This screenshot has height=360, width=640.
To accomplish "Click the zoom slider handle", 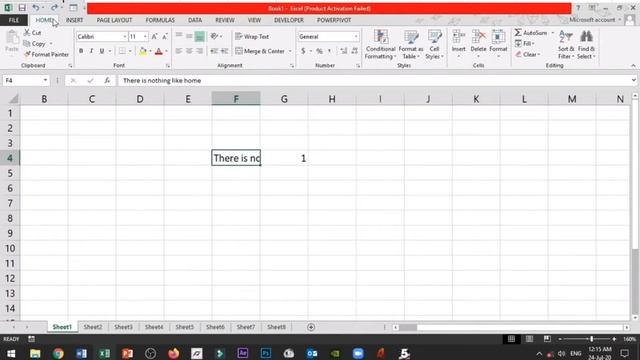I will 591,339.
